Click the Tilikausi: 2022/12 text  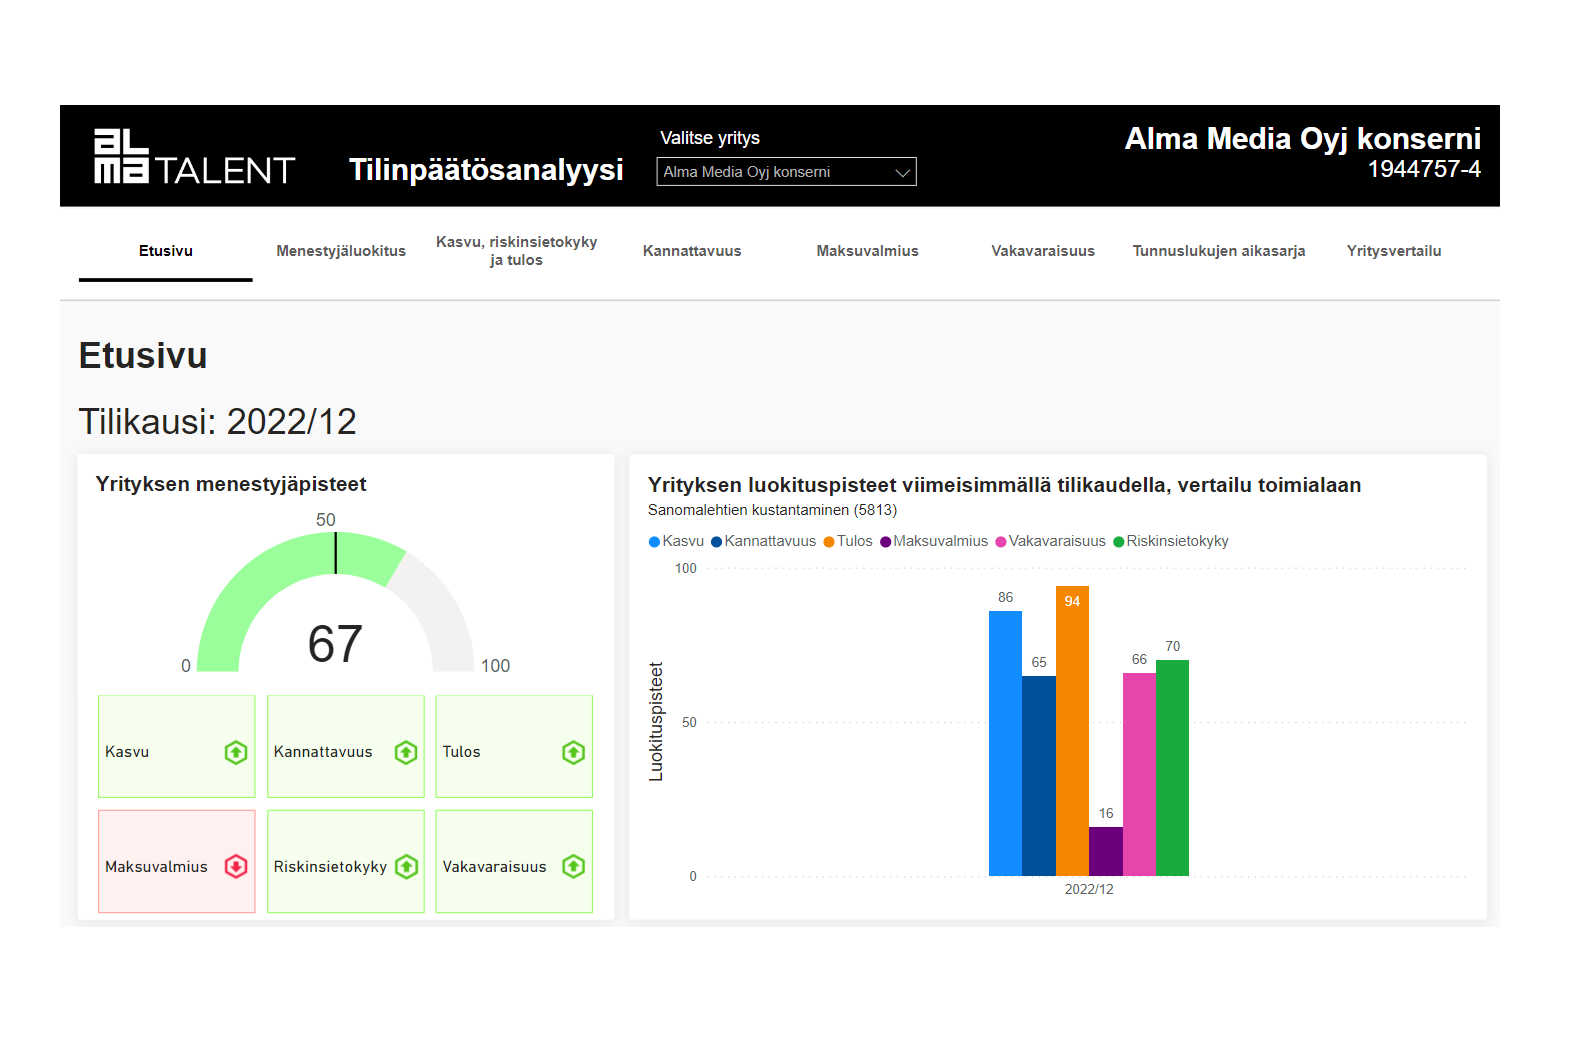point(217,421)
